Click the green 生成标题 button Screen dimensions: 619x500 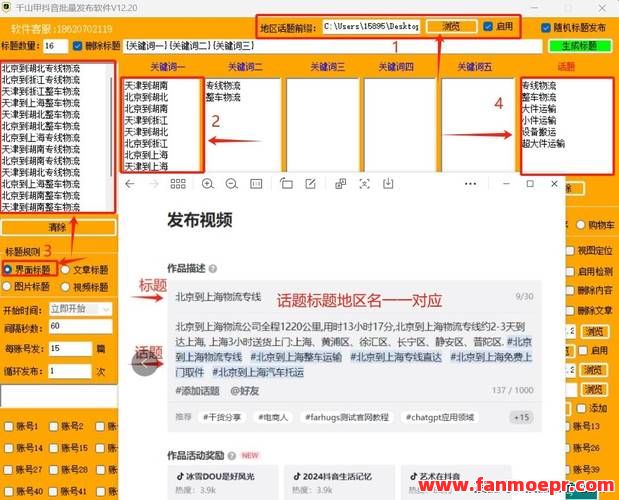[580, 46]
